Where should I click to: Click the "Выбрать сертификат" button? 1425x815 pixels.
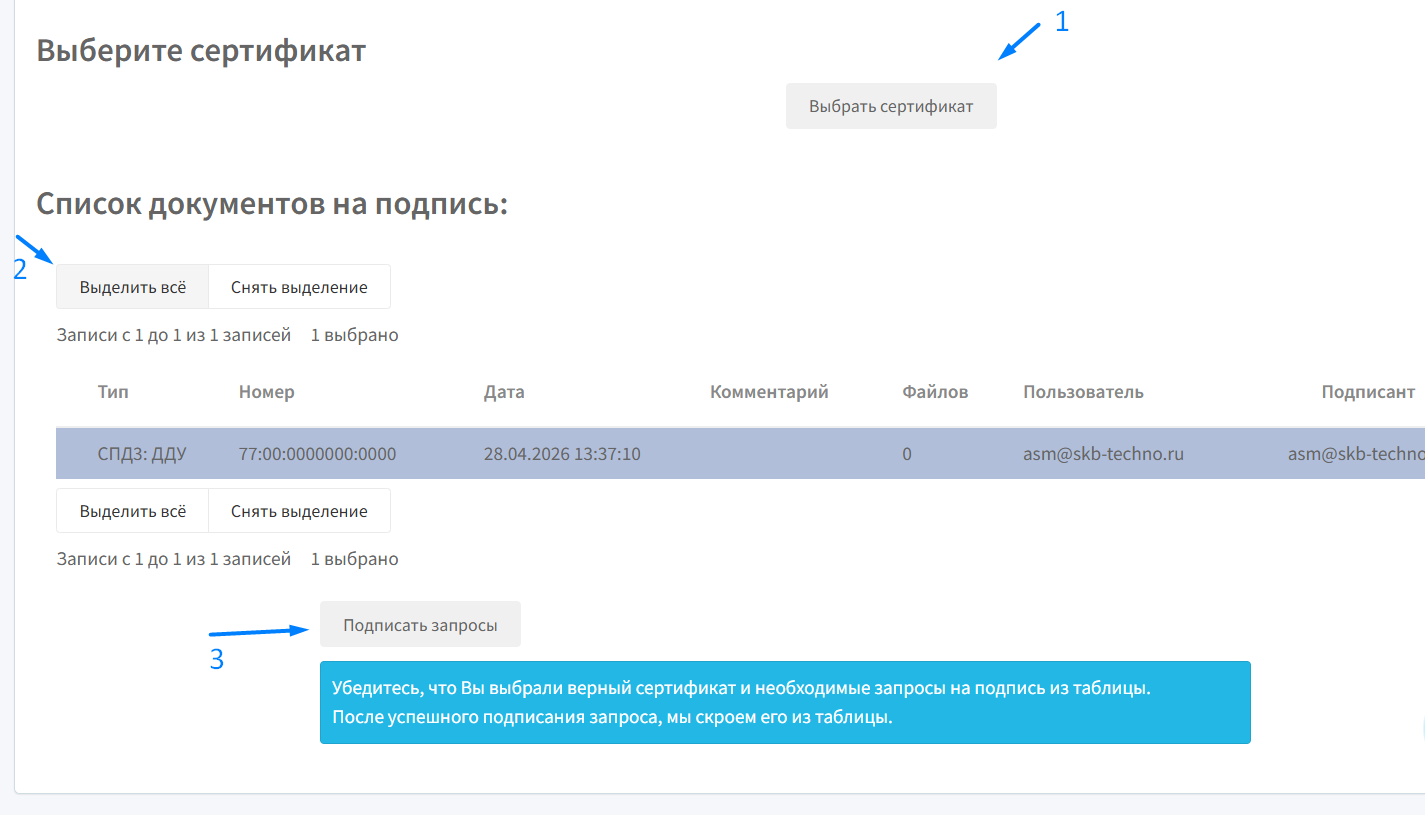coord(891,106)
